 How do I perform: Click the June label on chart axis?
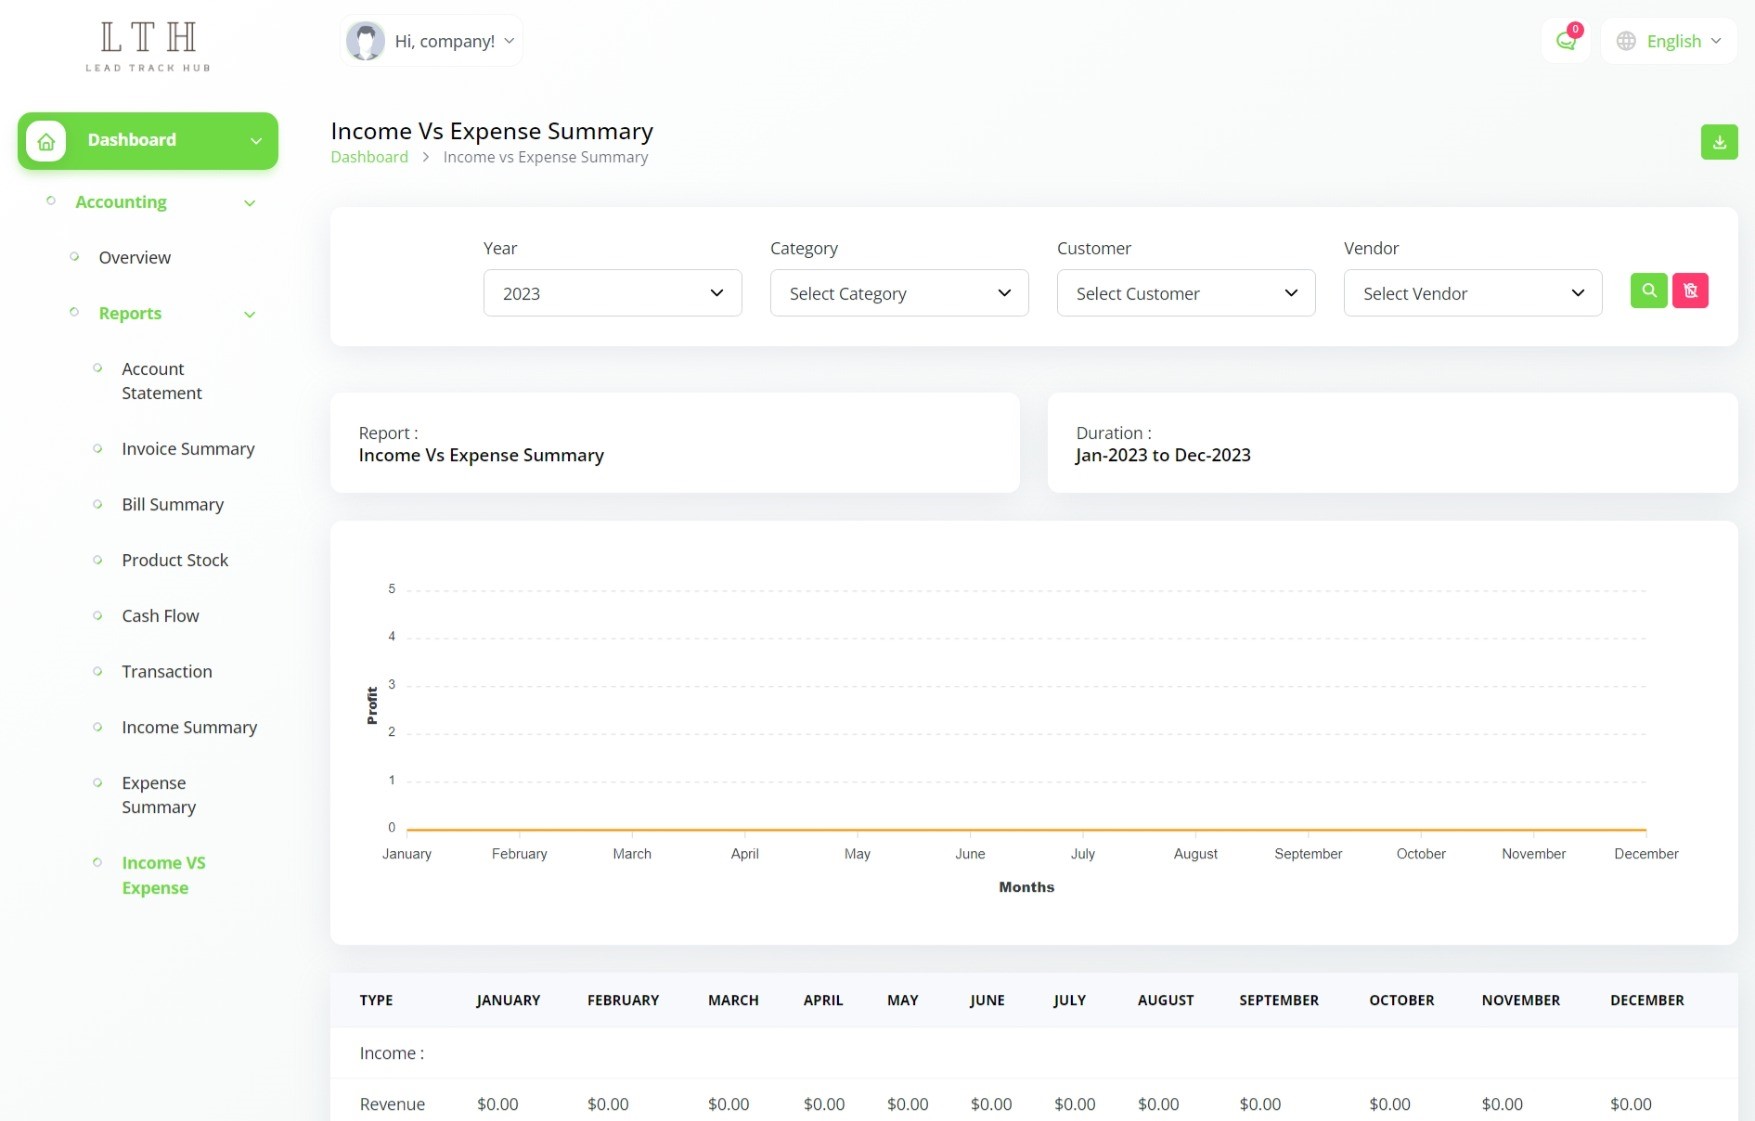pos(970,854)
